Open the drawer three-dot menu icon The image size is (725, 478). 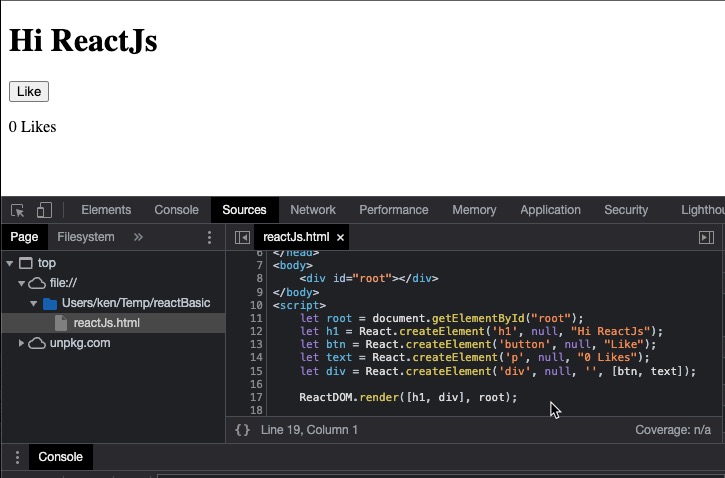[17, 457]
